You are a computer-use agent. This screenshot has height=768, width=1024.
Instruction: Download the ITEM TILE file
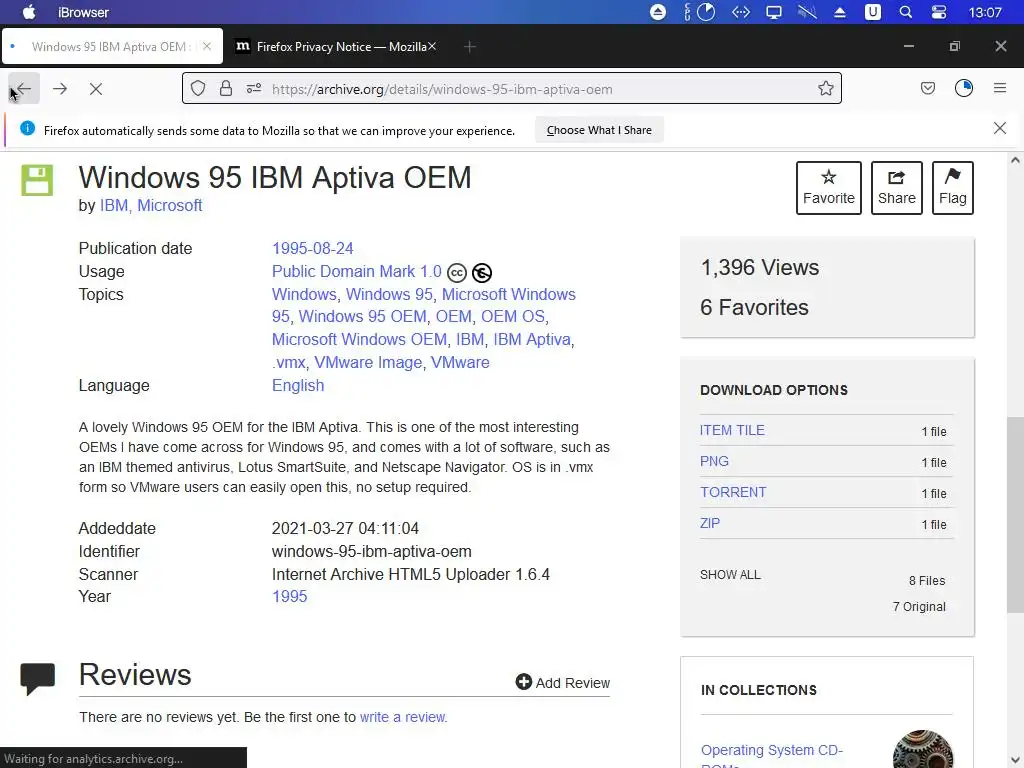pos(732,430)
